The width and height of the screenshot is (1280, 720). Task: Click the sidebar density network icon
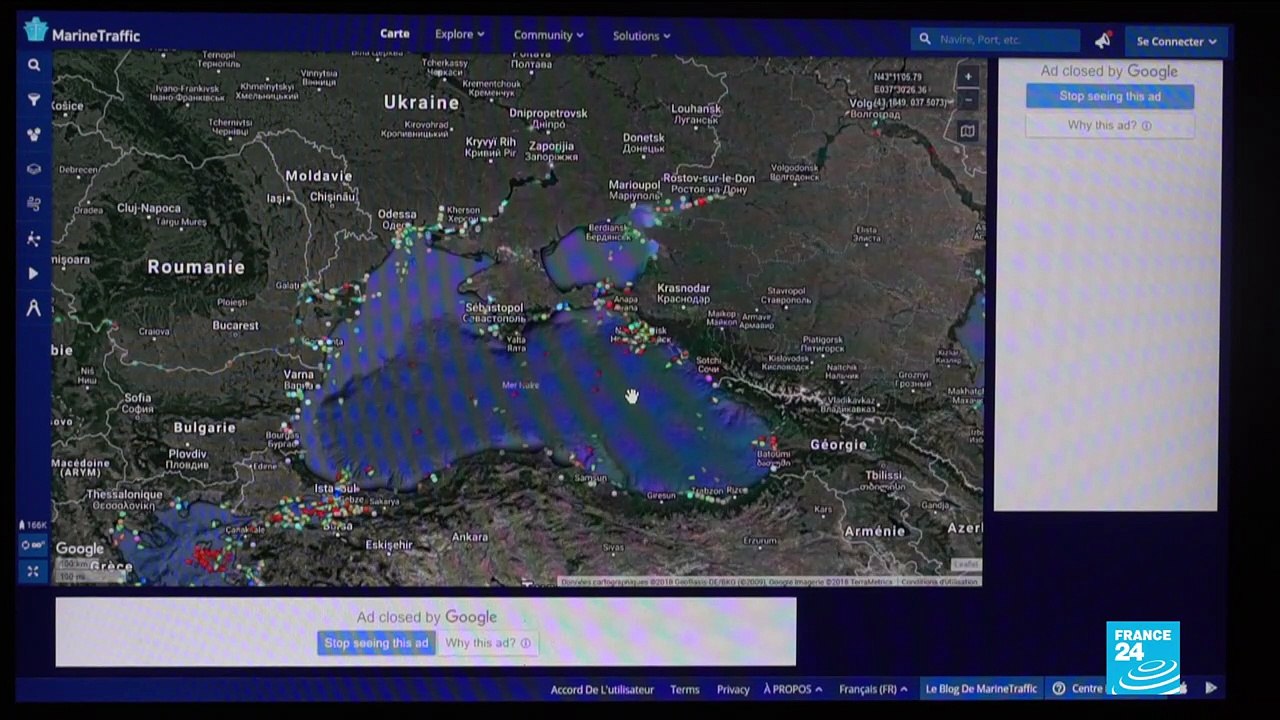34,239
